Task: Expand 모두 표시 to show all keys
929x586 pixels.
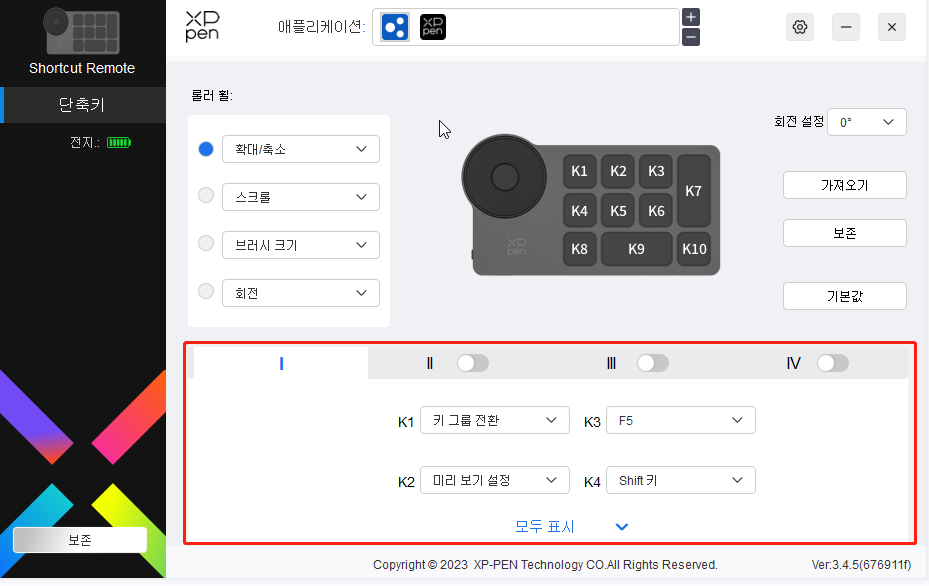Action: click(571, 526)
